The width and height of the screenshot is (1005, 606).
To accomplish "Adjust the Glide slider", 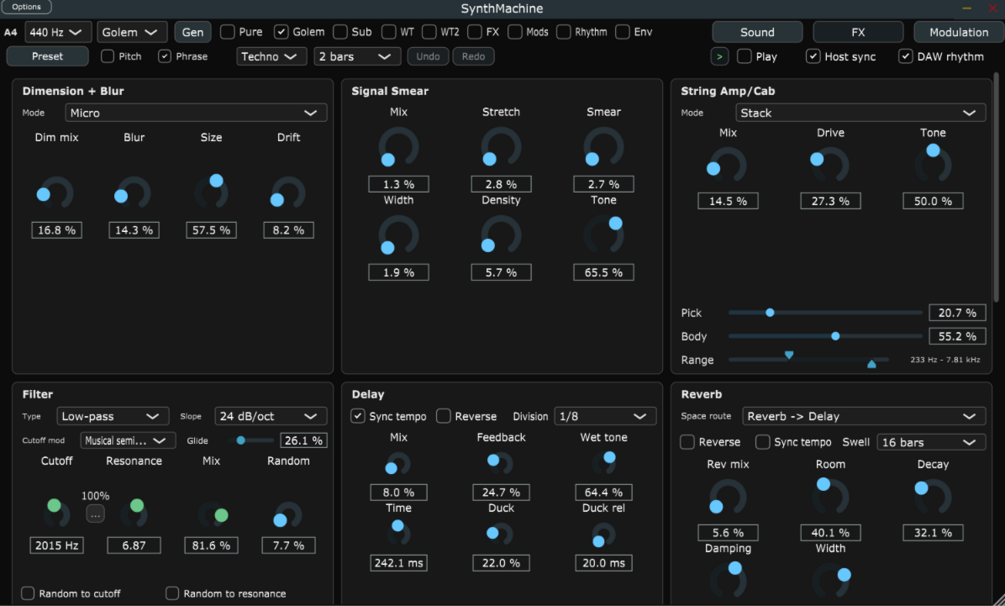I will click(251, 441).
